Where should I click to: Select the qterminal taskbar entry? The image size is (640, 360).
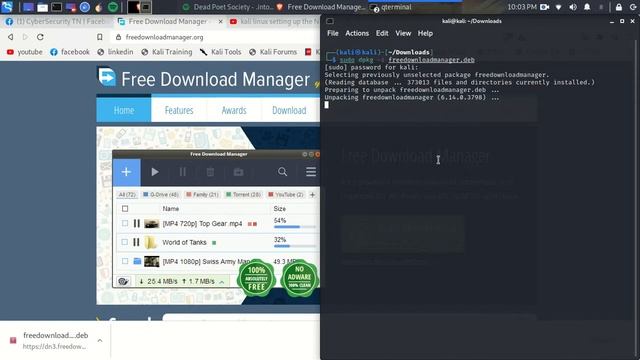pyautogui.click(x=415, y=7)
